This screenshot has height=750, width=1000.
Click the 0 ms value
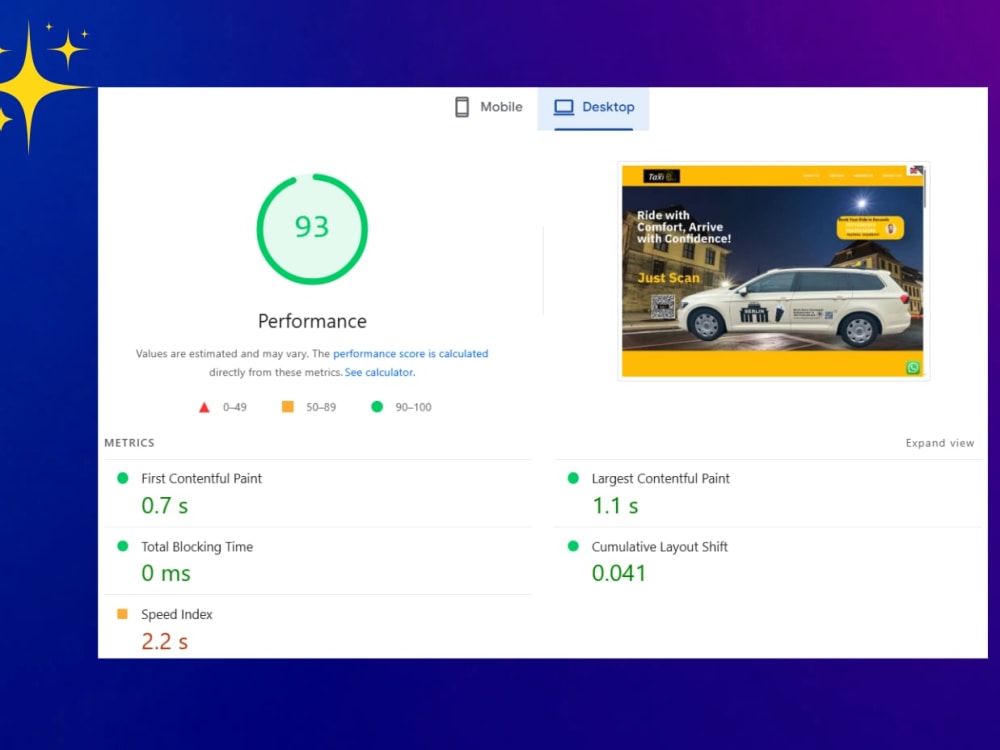pos(166,573)
